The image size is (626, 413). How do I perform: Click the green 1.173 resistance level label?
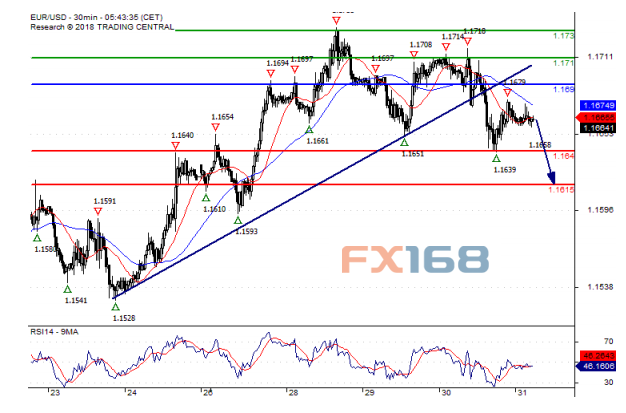564,36
